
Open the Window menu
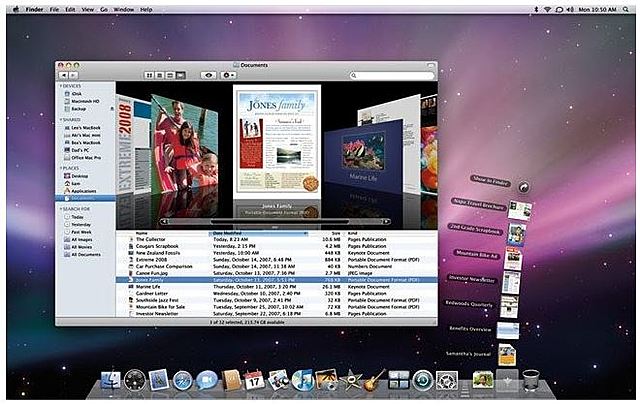tap(124, 9)
